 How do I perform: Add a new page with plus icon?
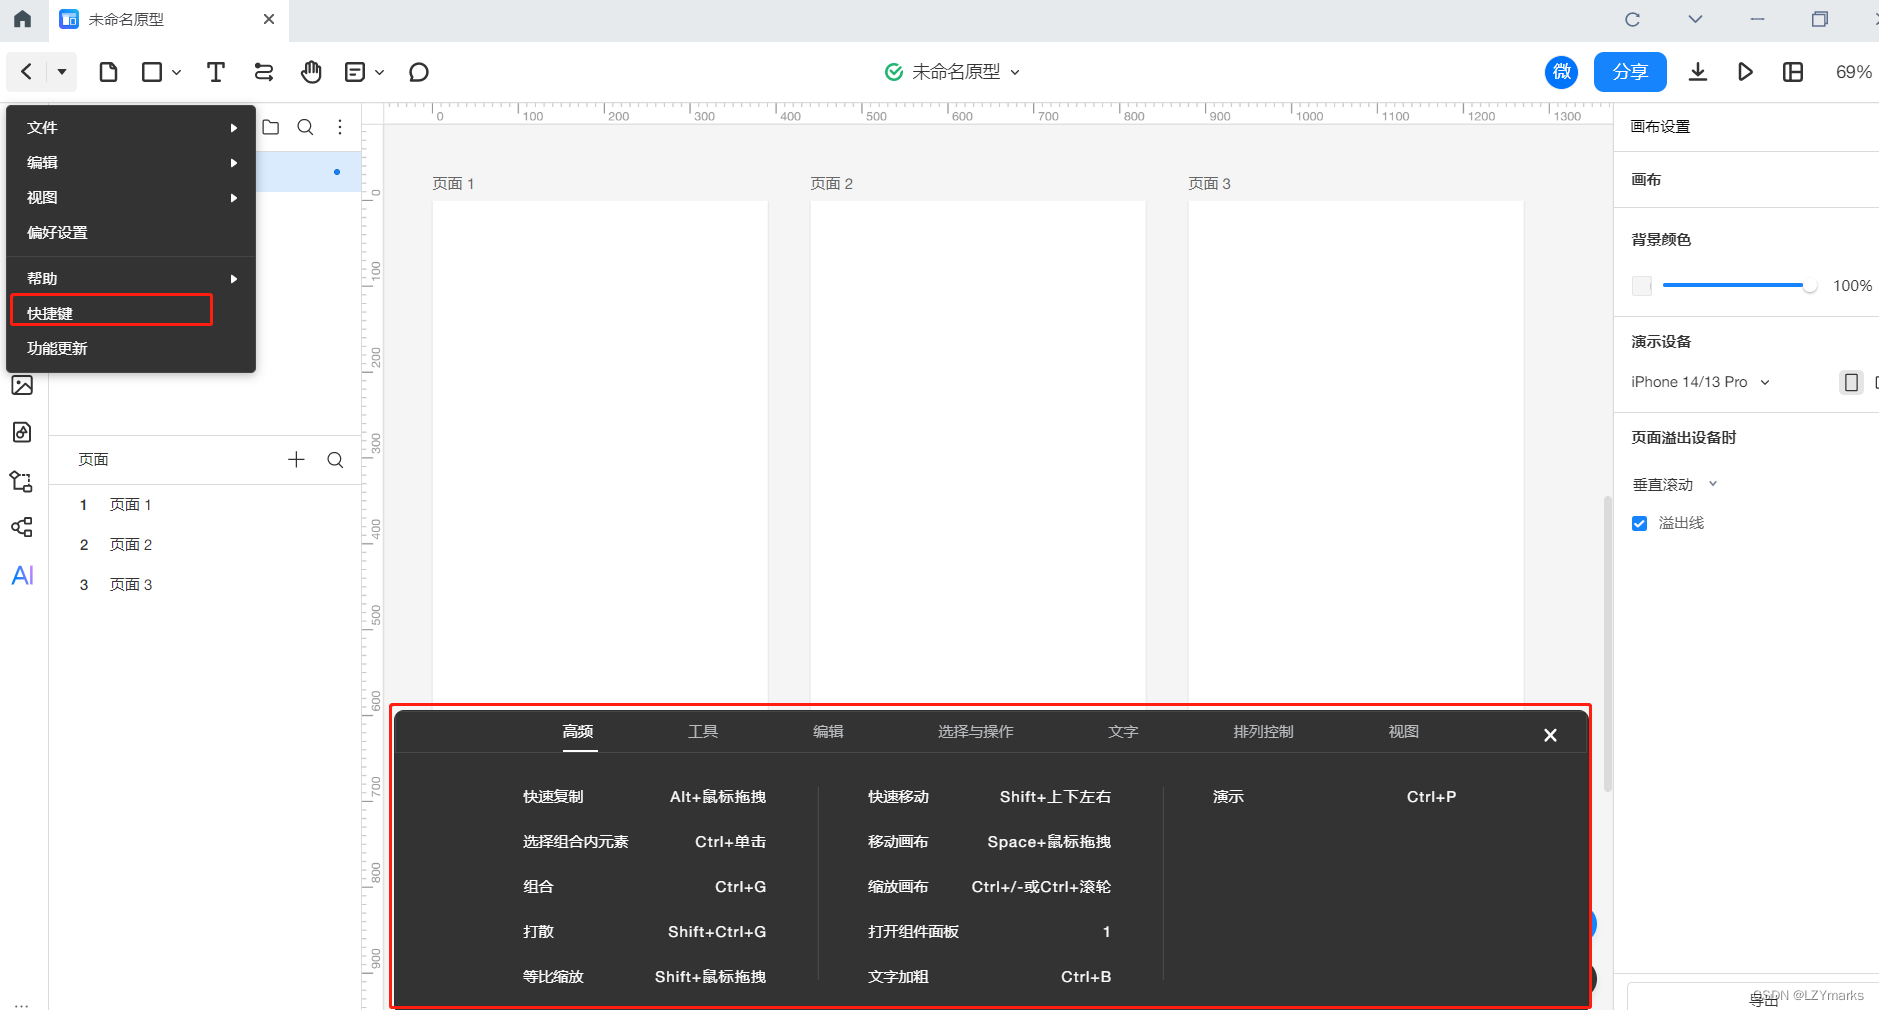tap(296, 459)
